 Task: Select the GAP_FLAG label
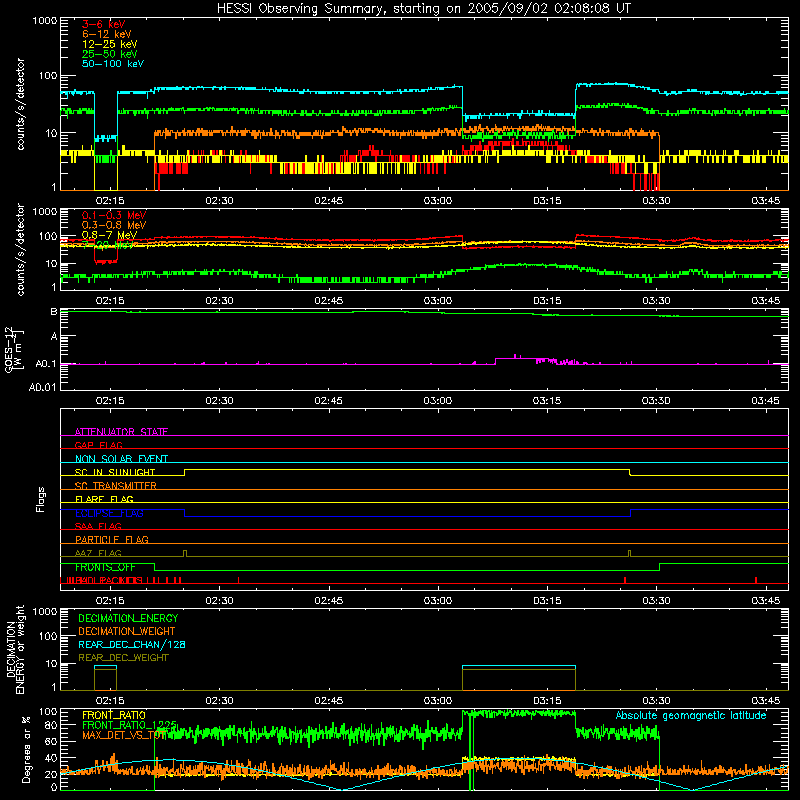[x=98, y=445]
